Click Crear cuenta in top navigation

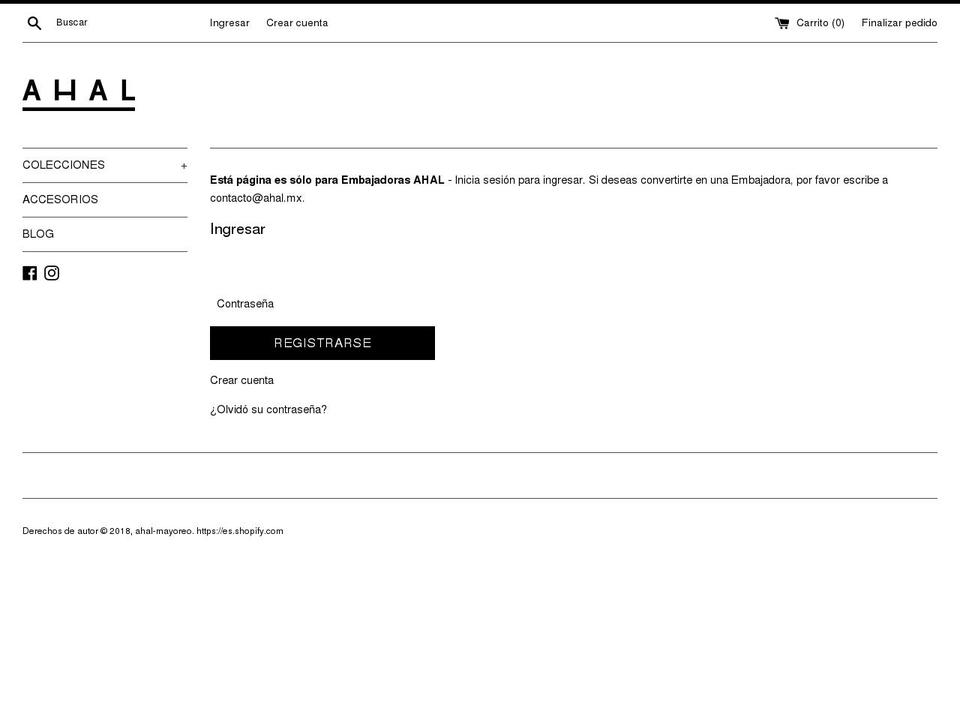click(x=297, y=23)
